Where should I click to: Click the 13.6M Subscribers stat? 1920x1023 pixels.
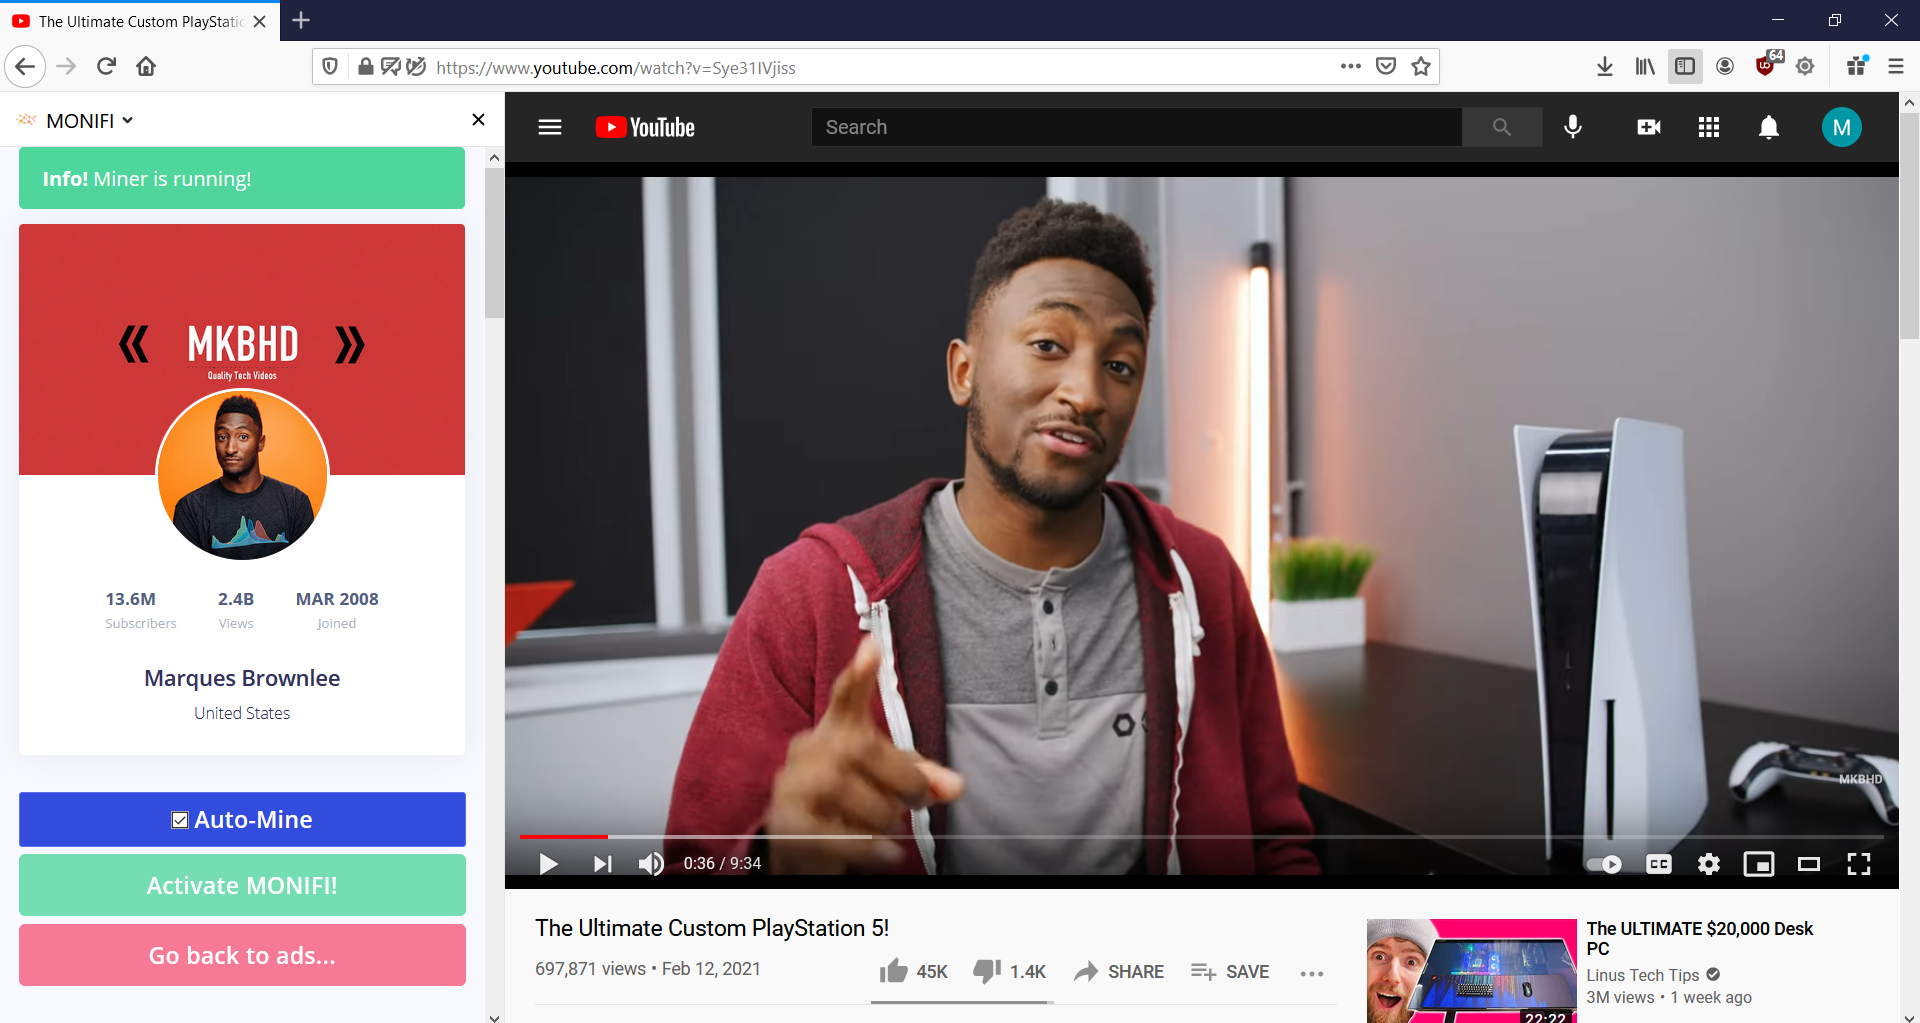pos(140,609)
